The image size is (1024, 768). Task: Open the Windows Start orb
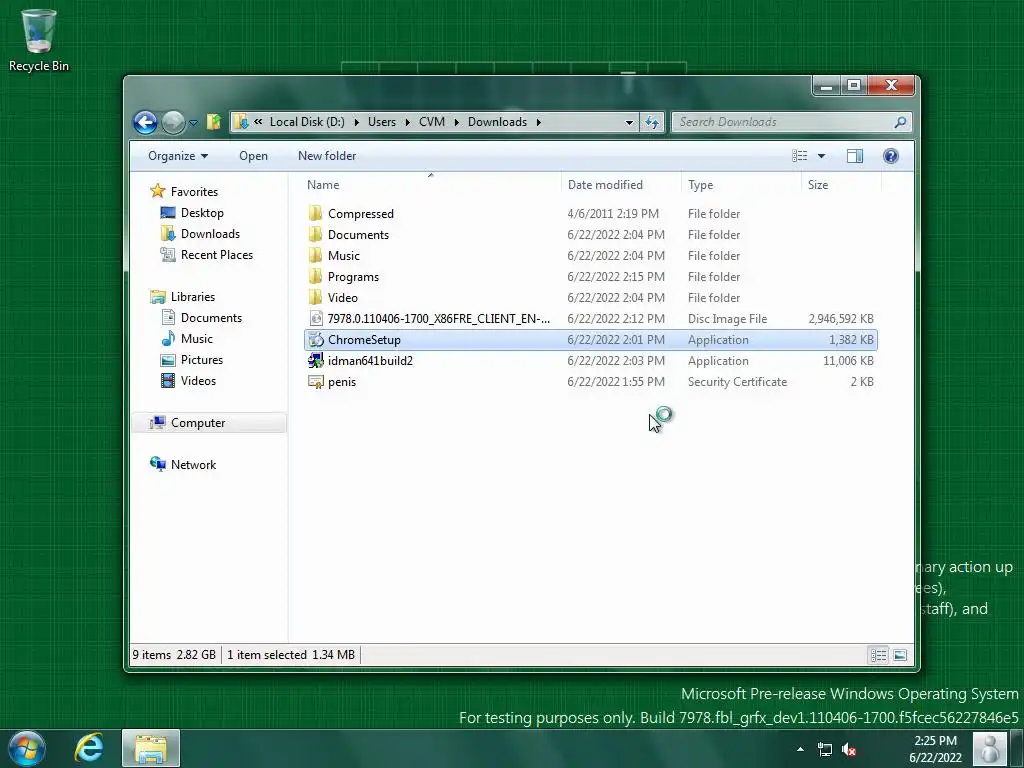tap(27, 748)
